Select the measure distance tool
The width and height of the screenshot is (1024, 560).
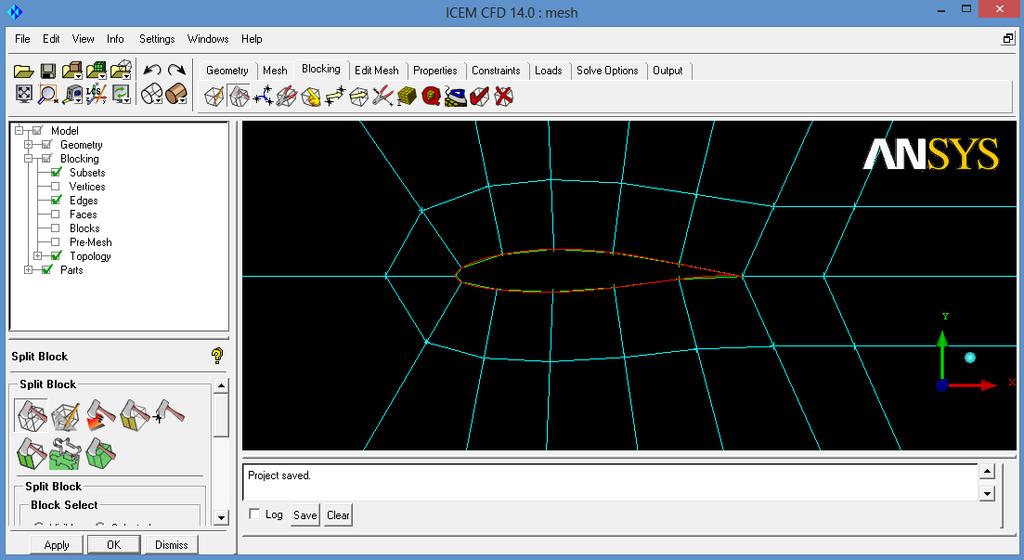[x=72, y=95]
